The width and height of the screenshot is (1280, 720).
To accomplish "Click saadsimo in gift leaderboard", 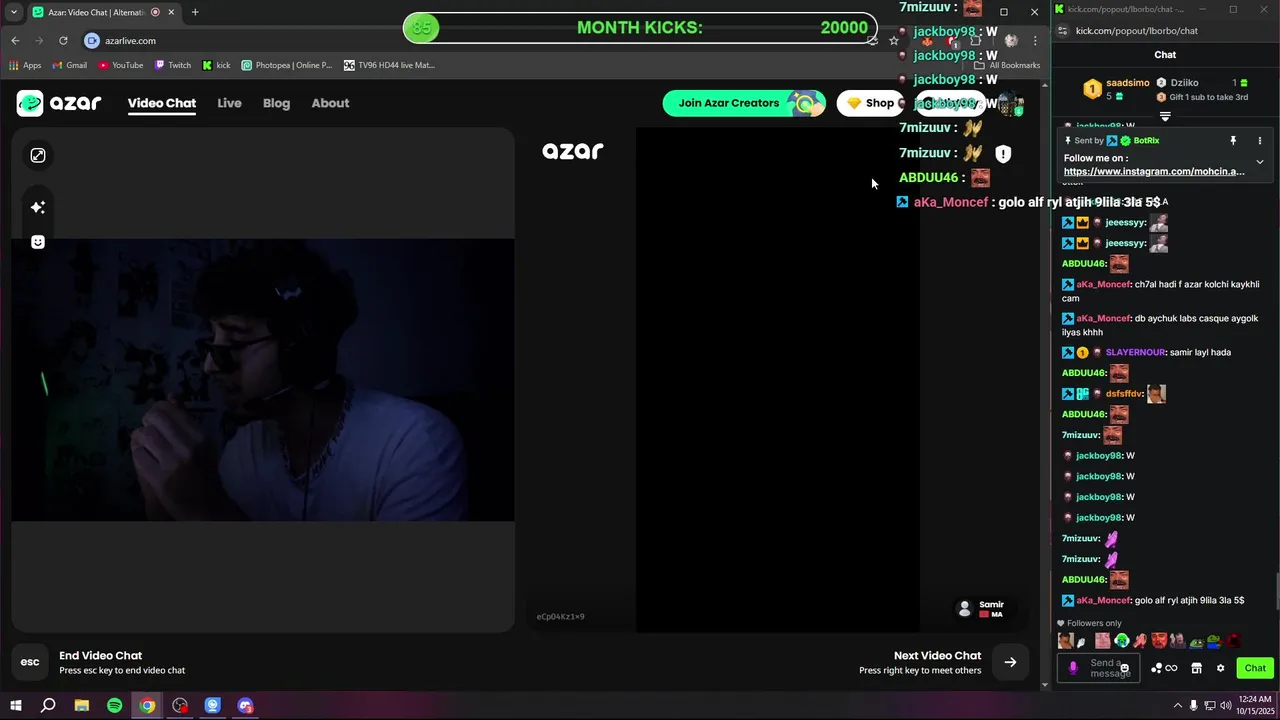I will (x=1128, y=83).
